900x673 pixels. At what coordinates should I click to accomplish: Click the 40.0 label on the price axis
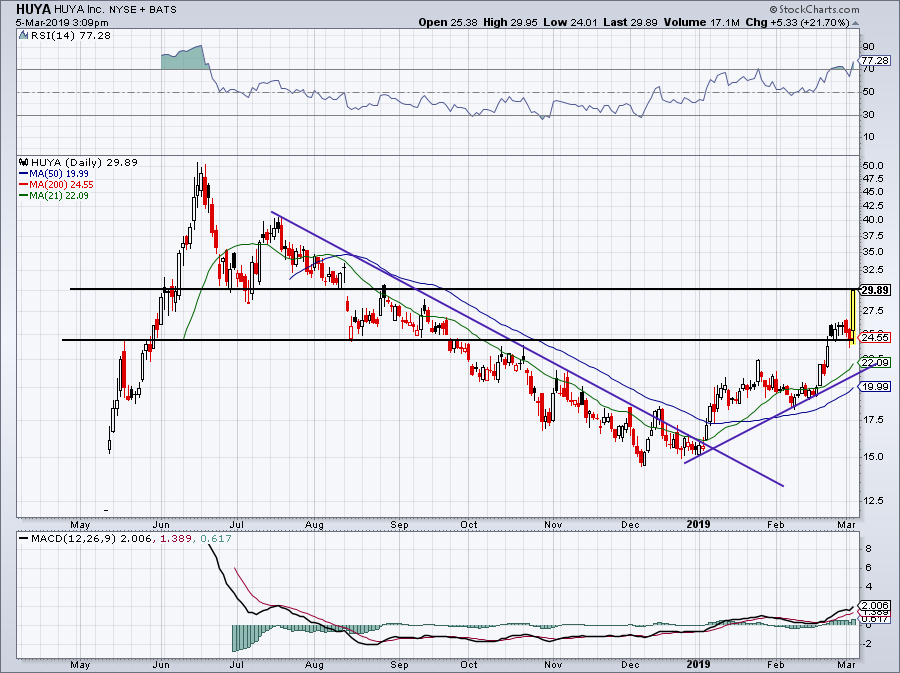point(872,220)
